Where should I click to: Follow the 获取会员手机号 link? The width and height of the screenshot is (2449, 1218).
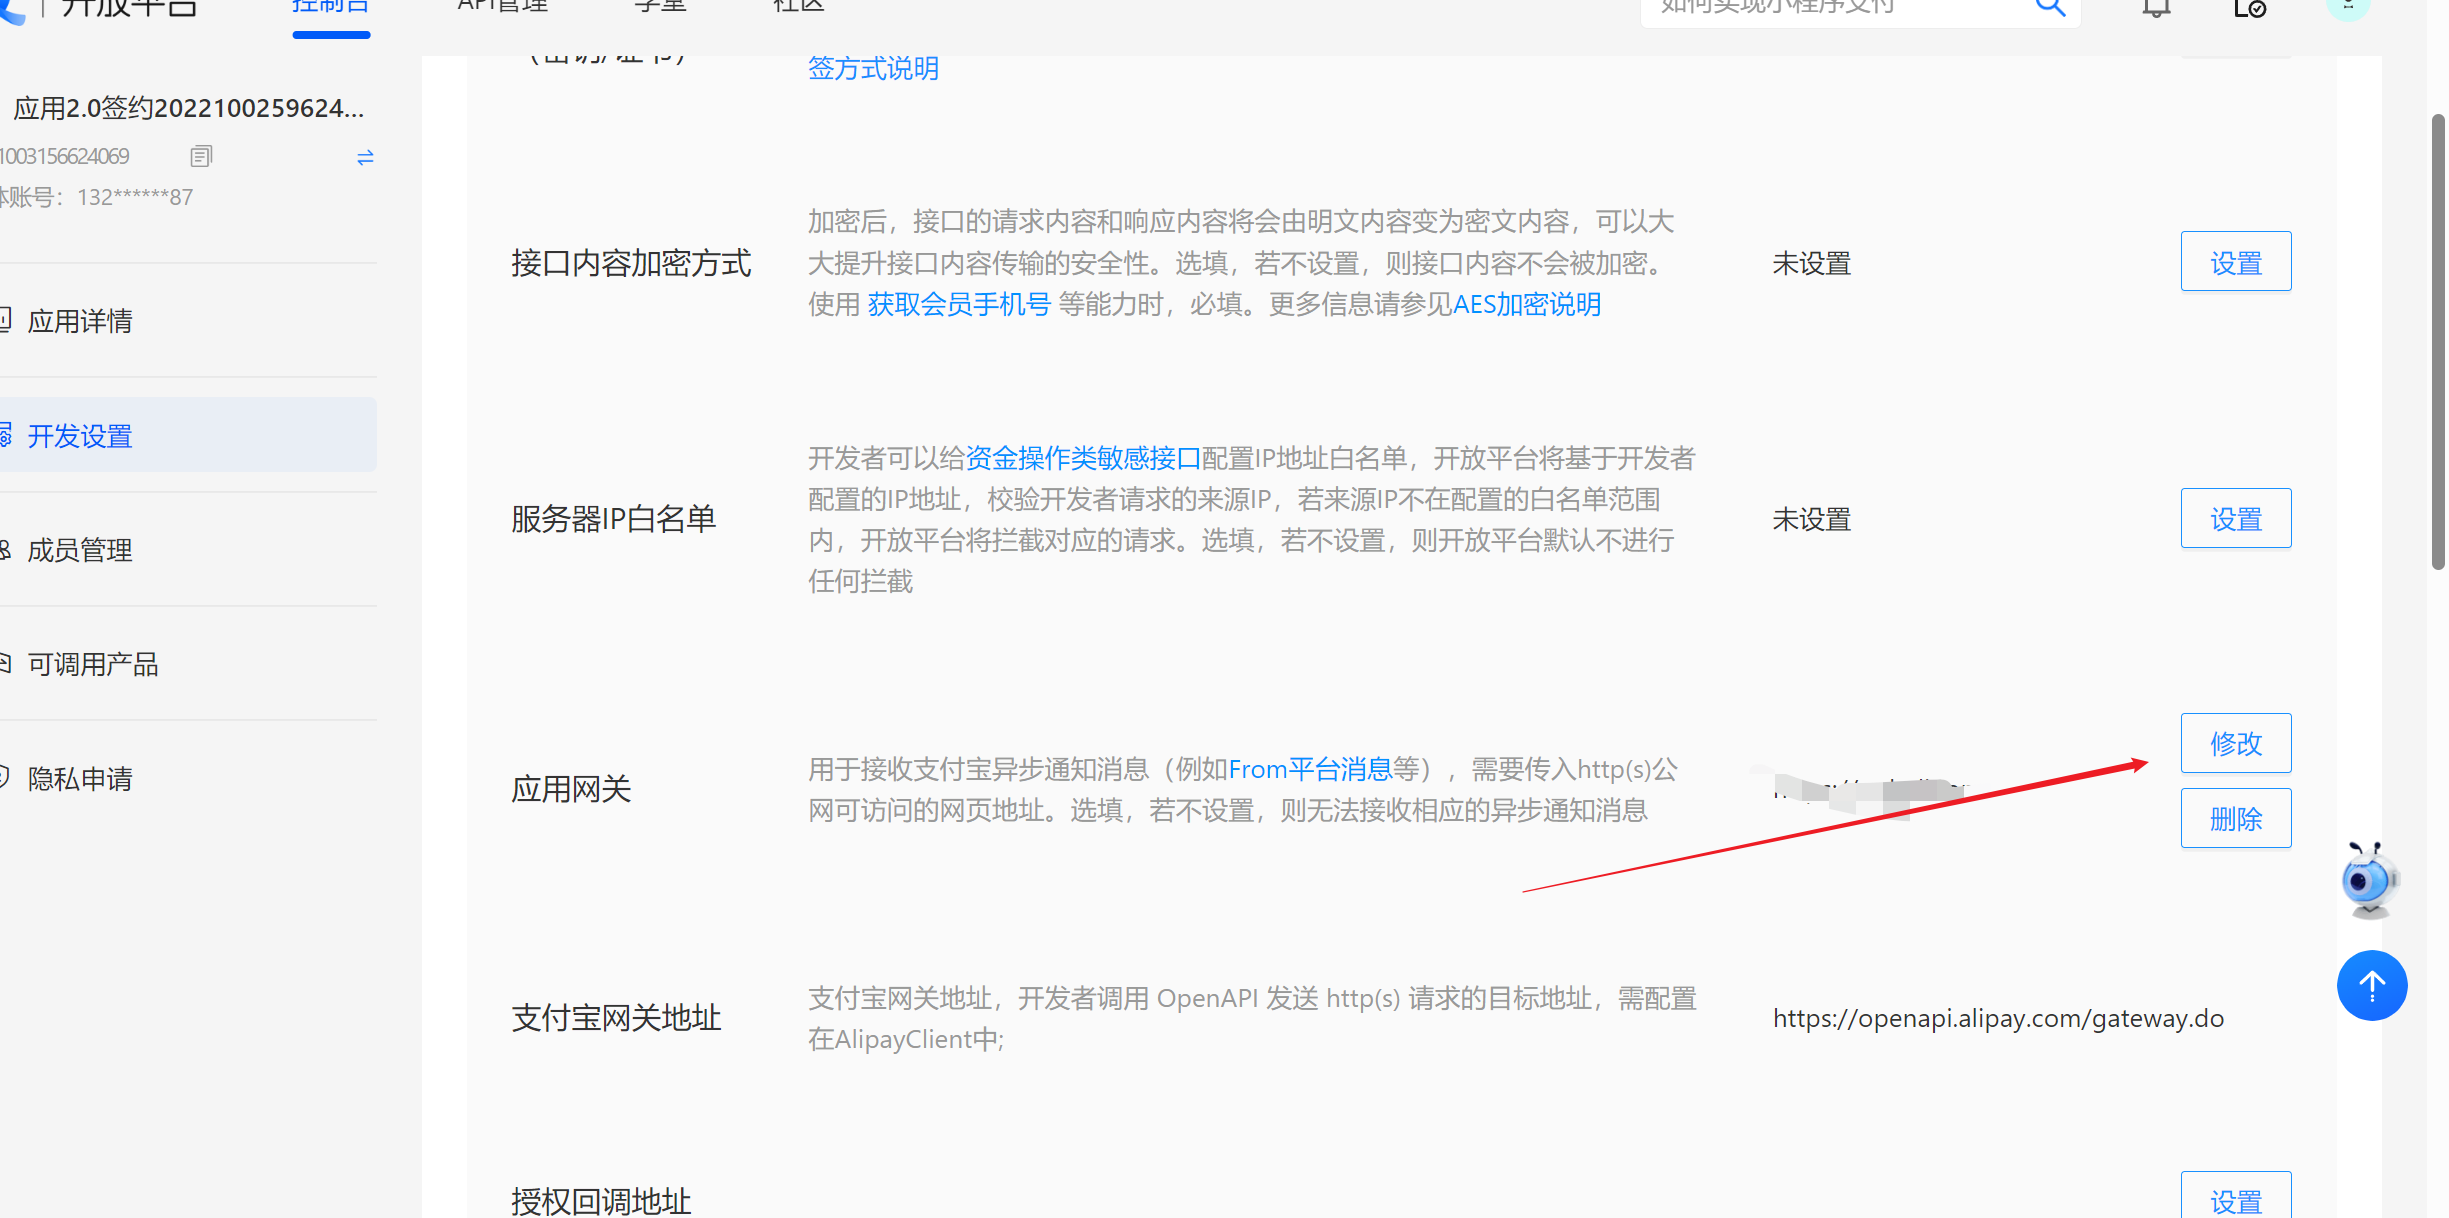(959, 304)
